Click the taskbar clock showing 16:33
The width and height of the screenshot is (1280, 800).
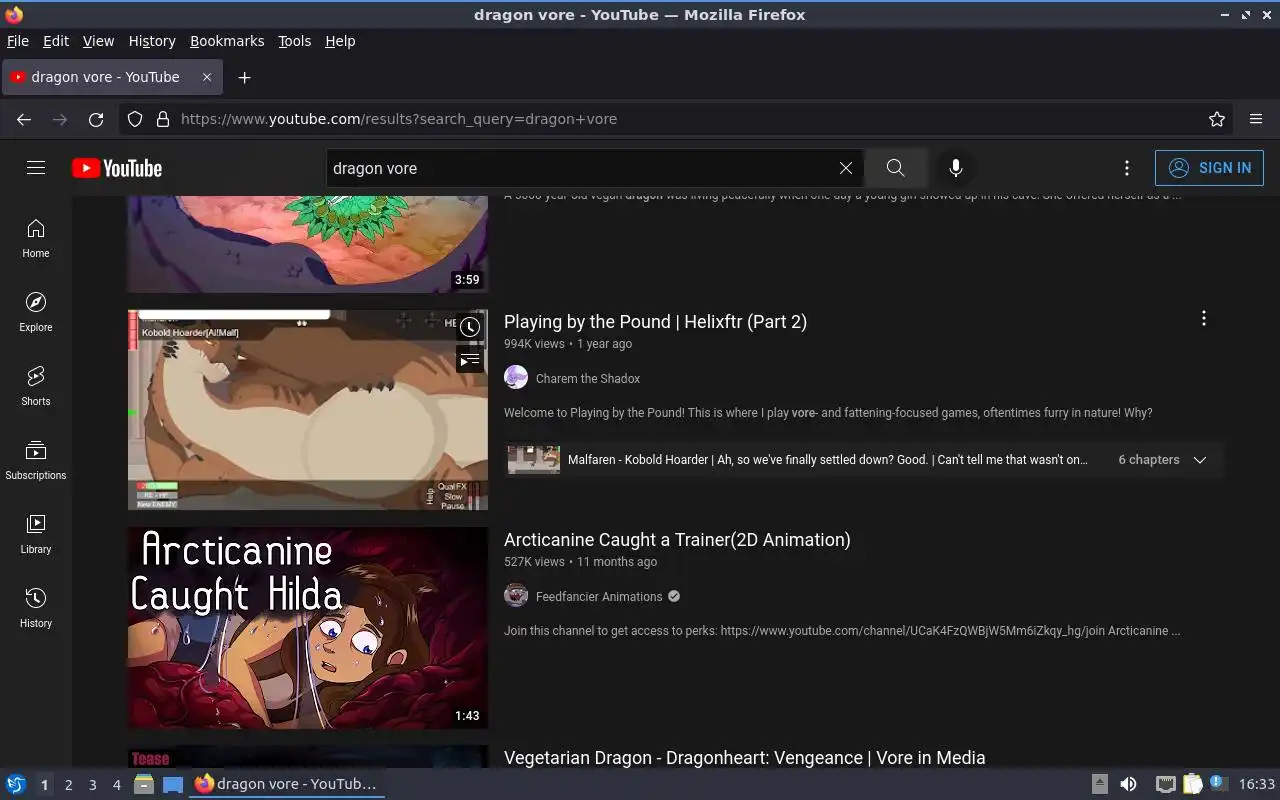tap(1256, 785)
